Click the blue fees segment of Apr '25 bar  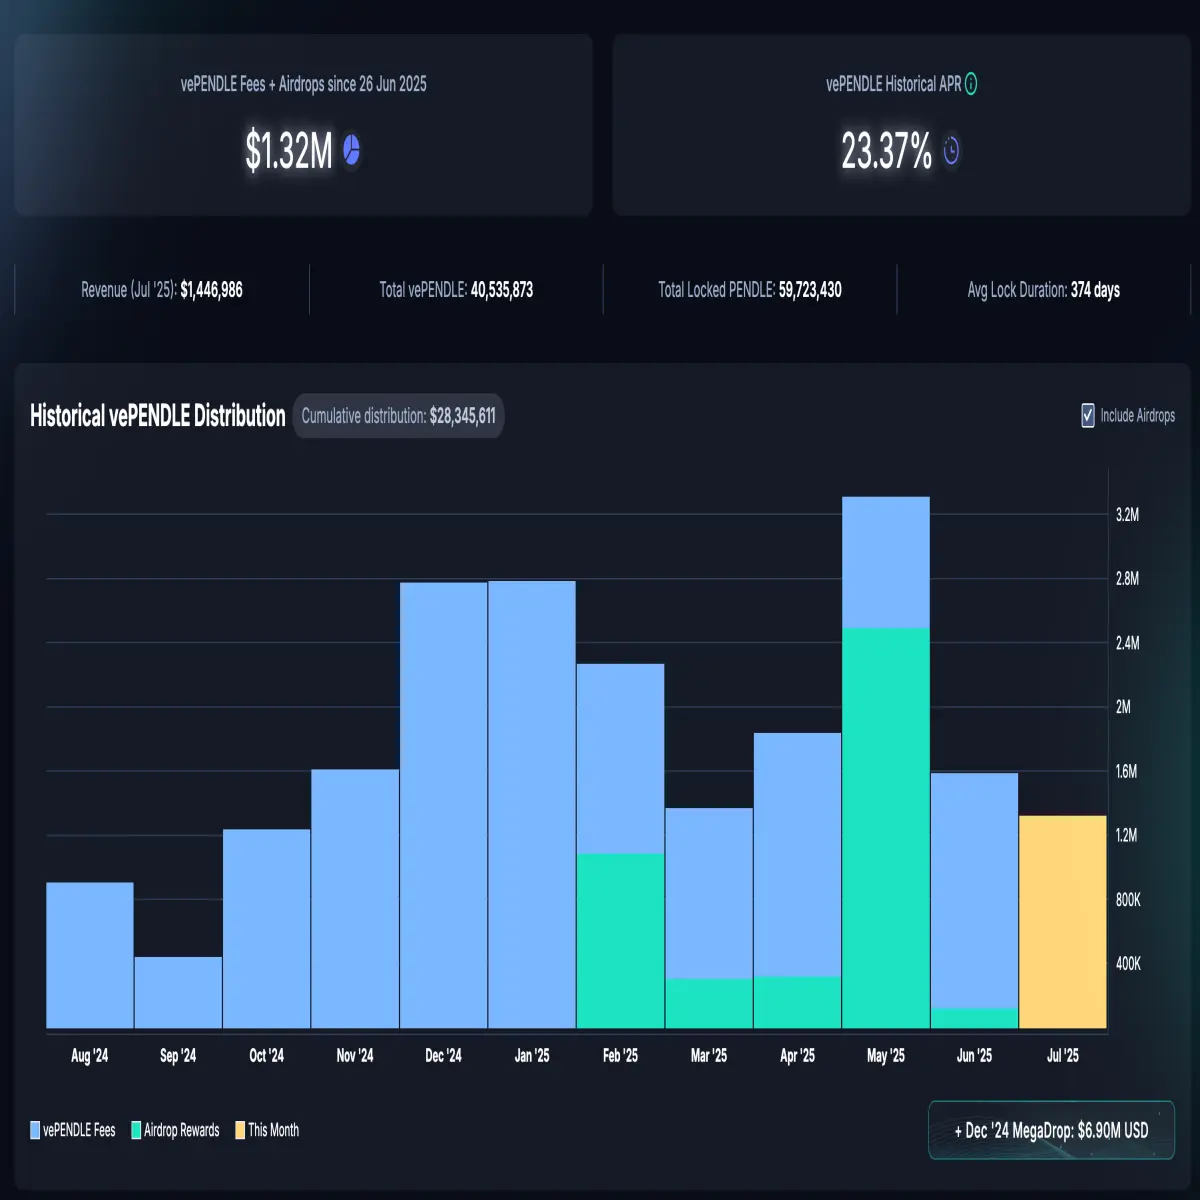click(x=797, y=854)
